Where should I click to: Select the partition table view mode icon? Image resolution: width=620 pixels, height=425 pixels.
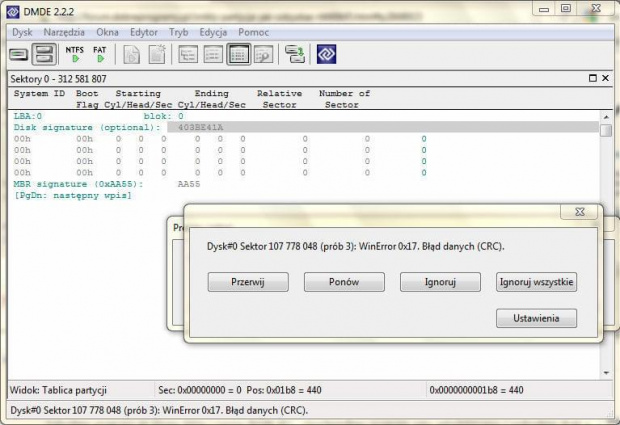(x=239, y=54)
